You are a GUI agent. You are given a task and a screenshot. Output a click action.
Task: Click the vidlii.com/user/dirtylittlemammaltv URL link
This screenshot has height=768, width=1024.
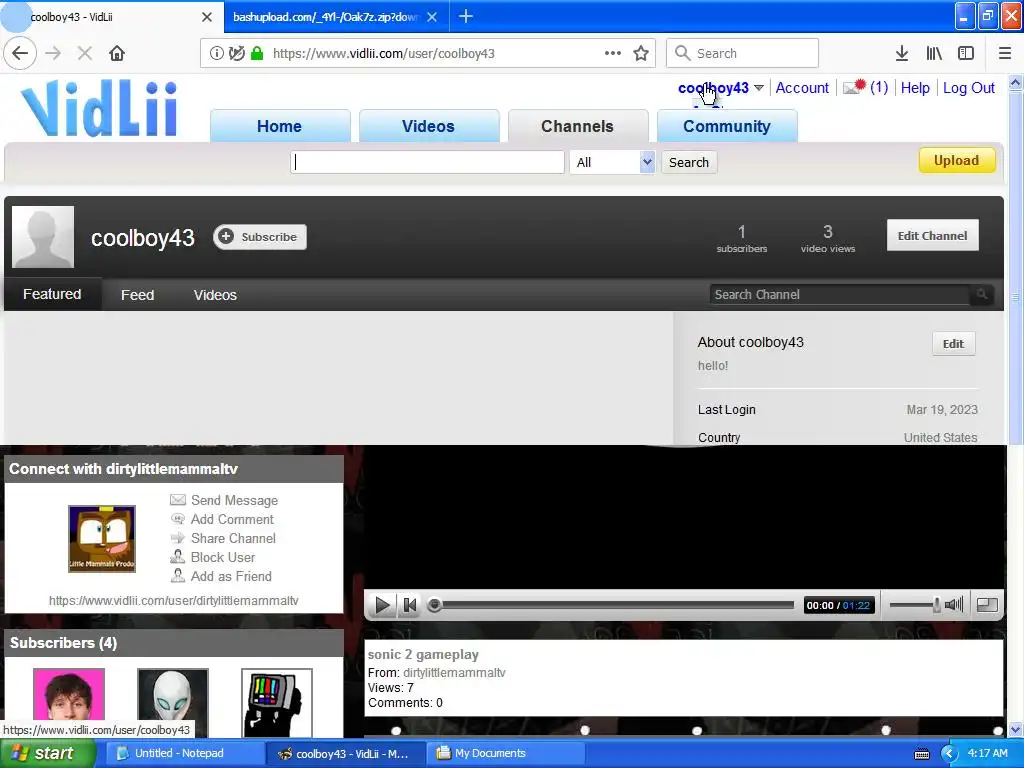click(x=174, y=600)
